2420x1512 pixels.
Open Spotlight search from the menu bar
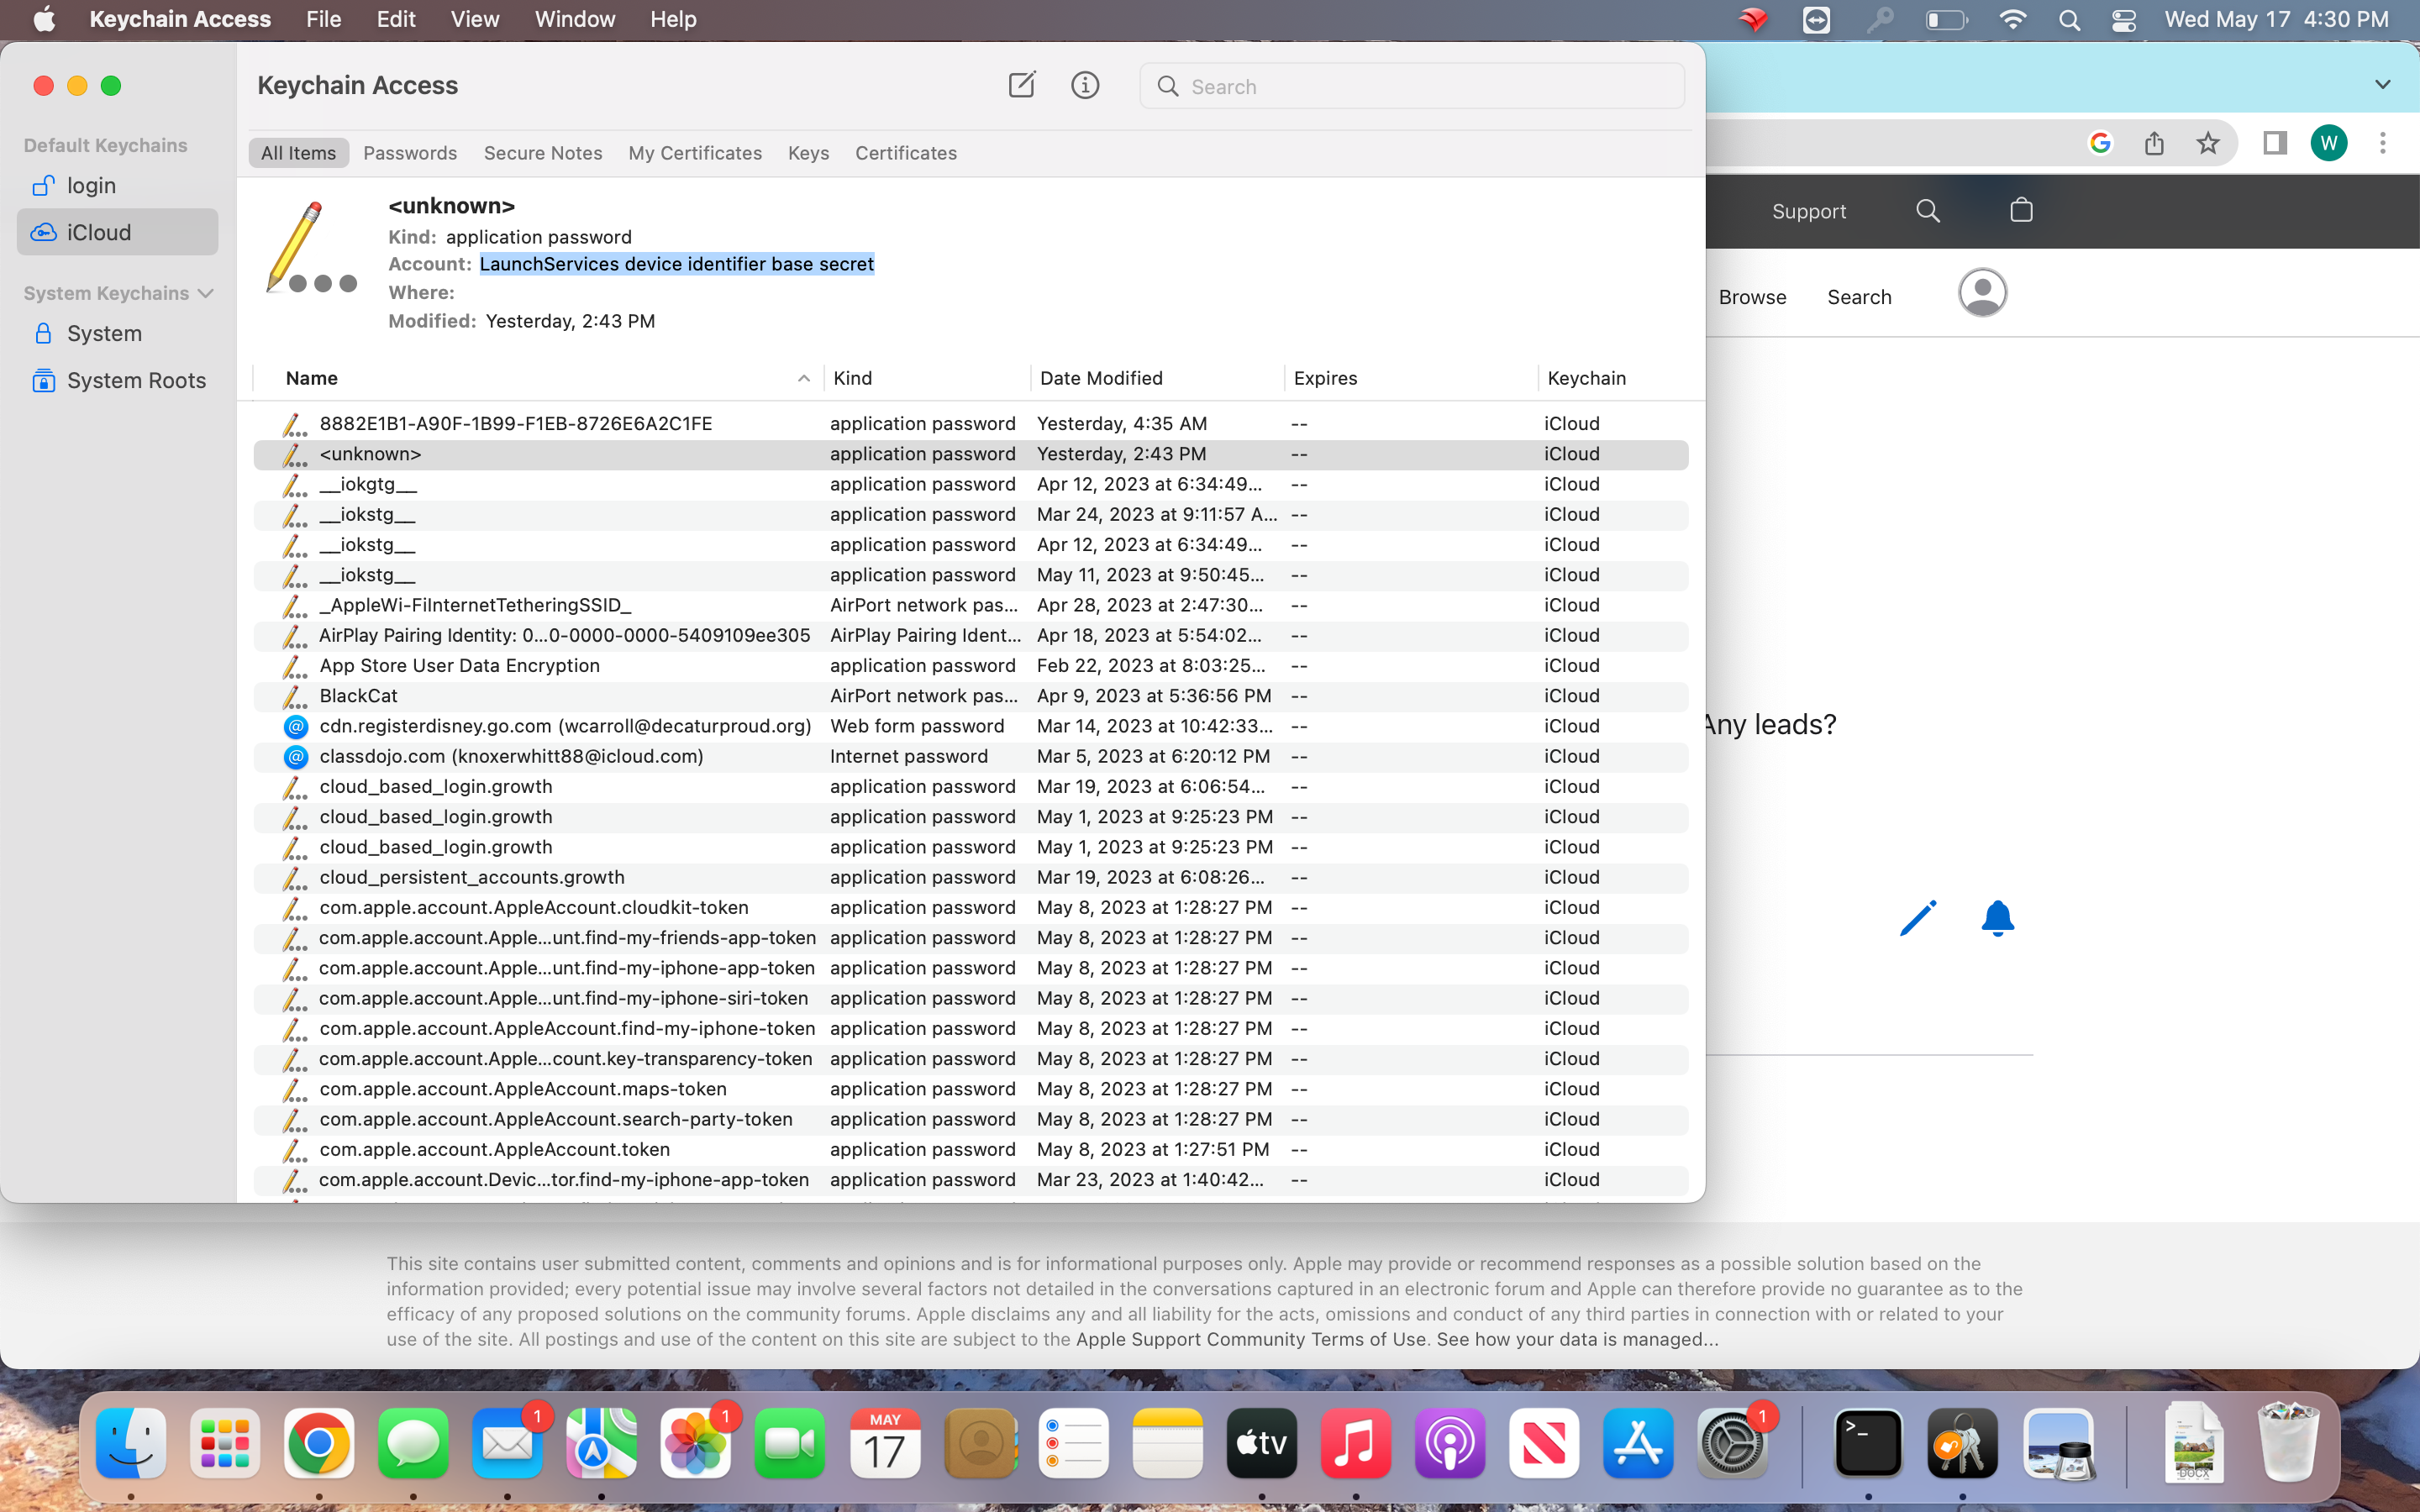click(2069, 19)
